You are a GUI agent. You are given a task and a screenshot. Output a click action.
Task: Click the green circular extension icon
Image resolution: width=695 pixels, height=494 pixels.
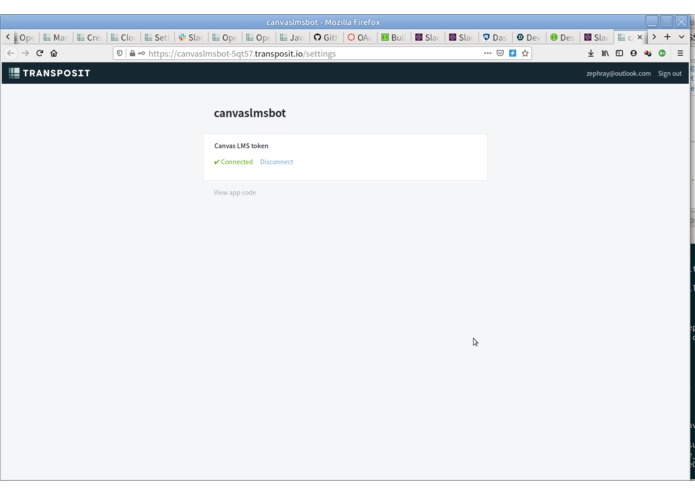click(662, 53)
